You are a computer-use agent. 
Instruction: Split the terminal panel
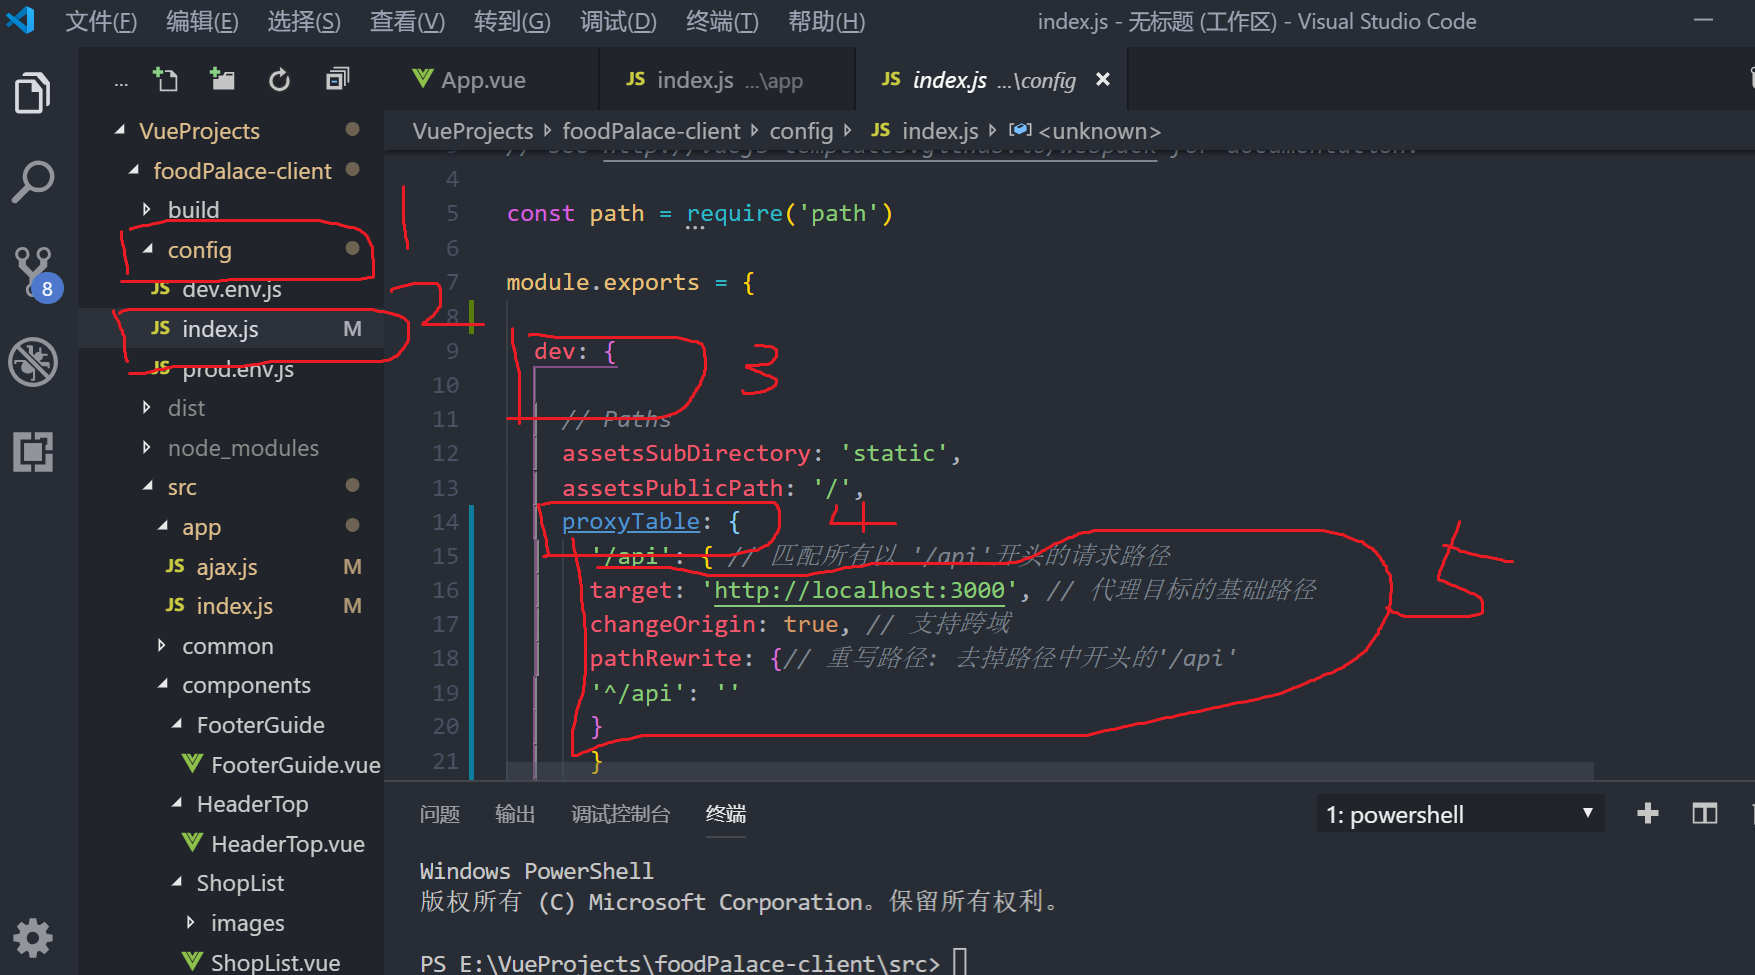pos(1705,814)
